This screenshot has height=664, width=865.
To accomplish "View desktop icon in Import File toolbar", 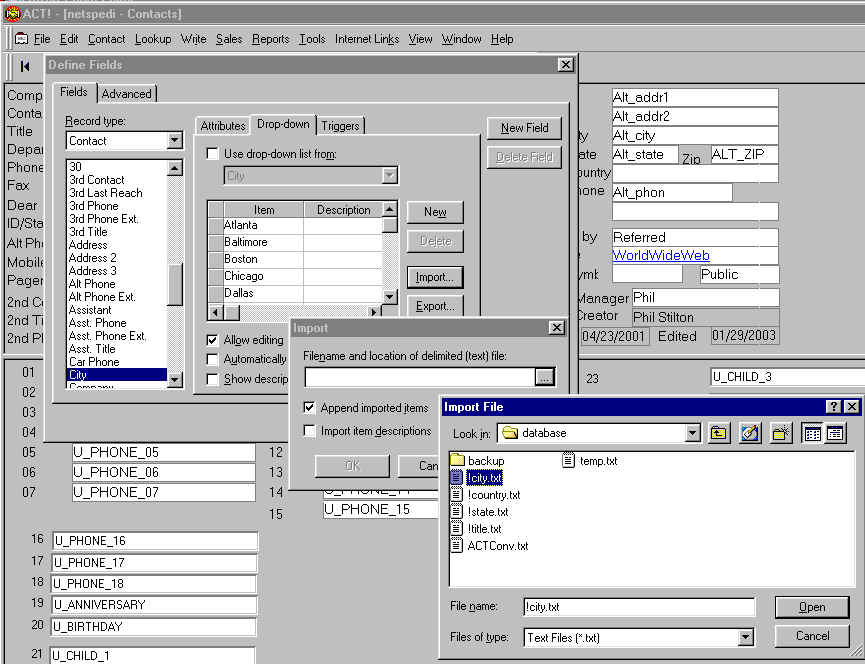I will click(x=749, y=433).
